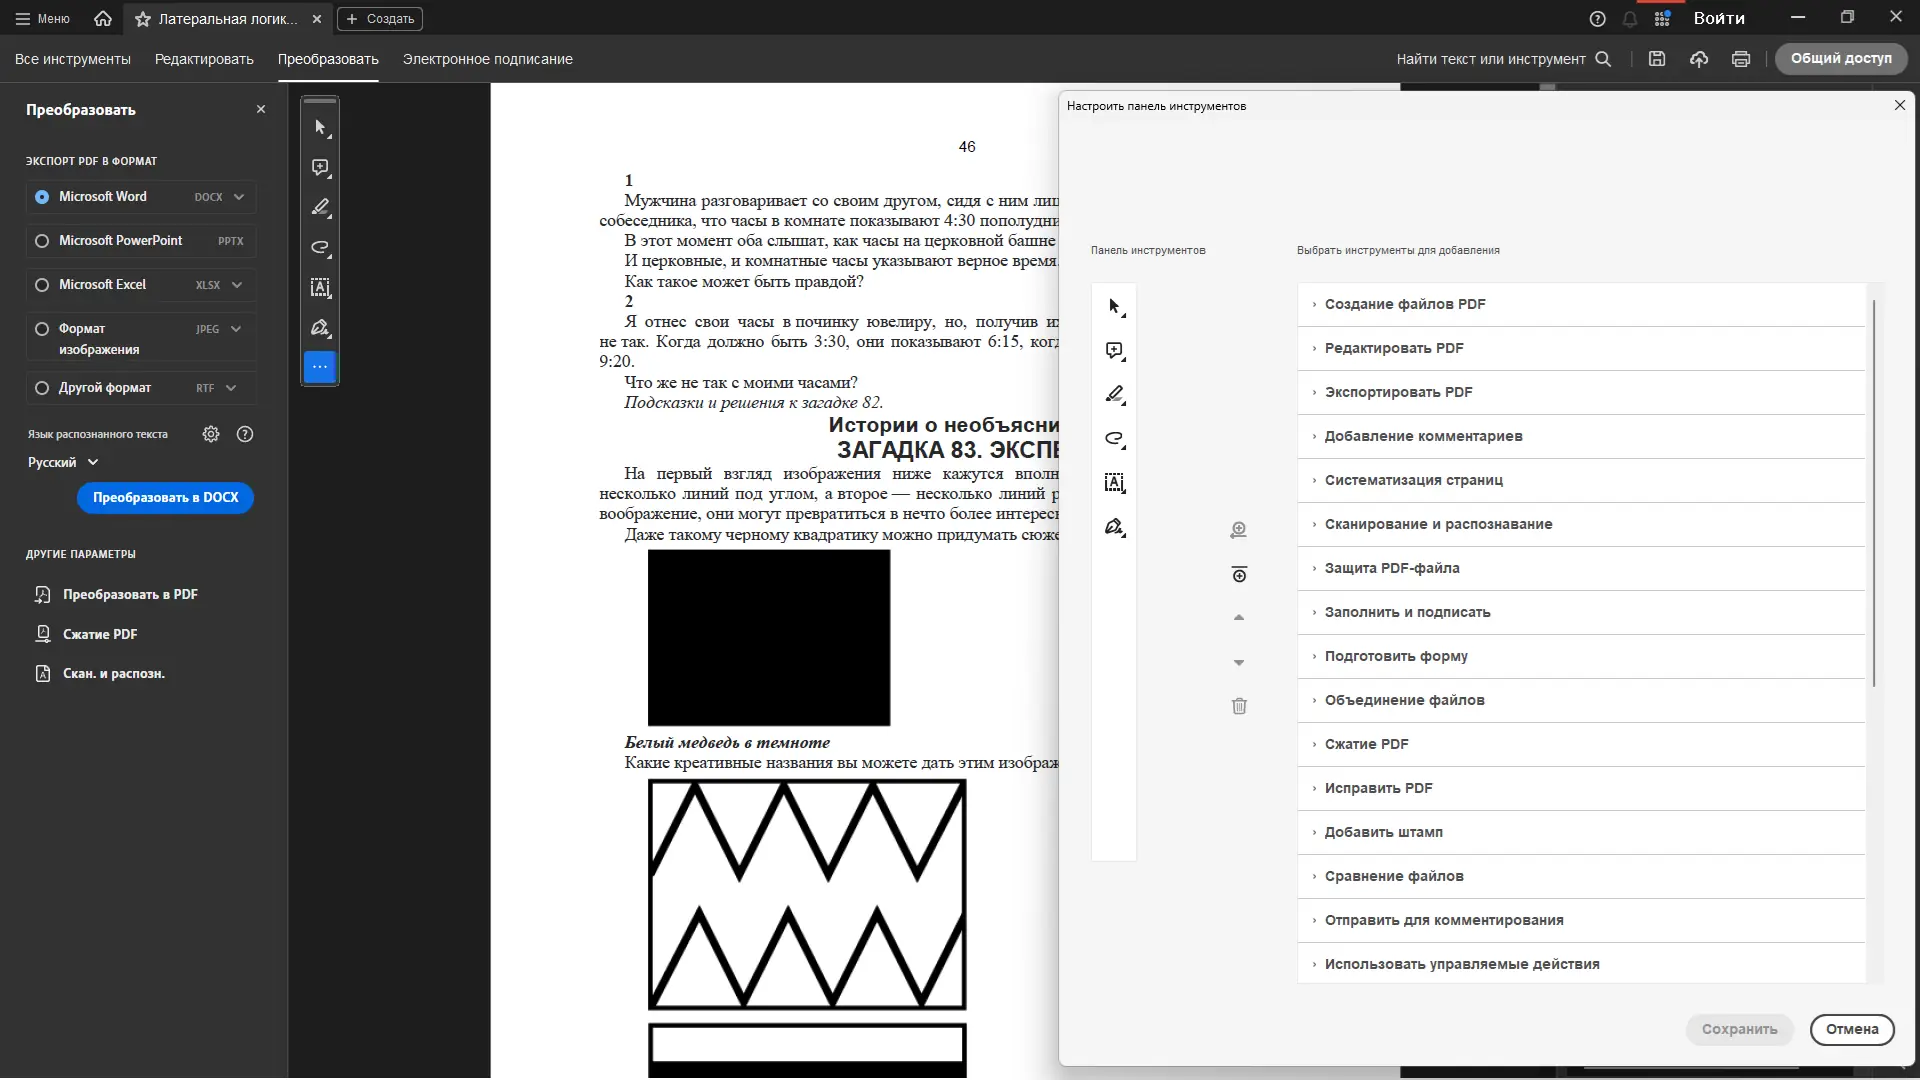
Task: Select Microsoft Excel export format
Action: [42, 285]
